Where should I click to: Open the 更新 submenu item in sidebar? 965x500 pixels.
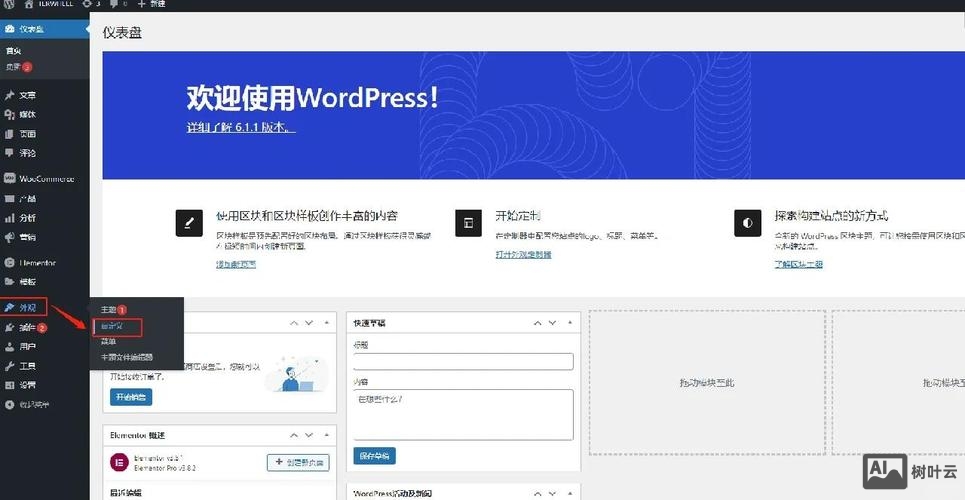(18, 67)
